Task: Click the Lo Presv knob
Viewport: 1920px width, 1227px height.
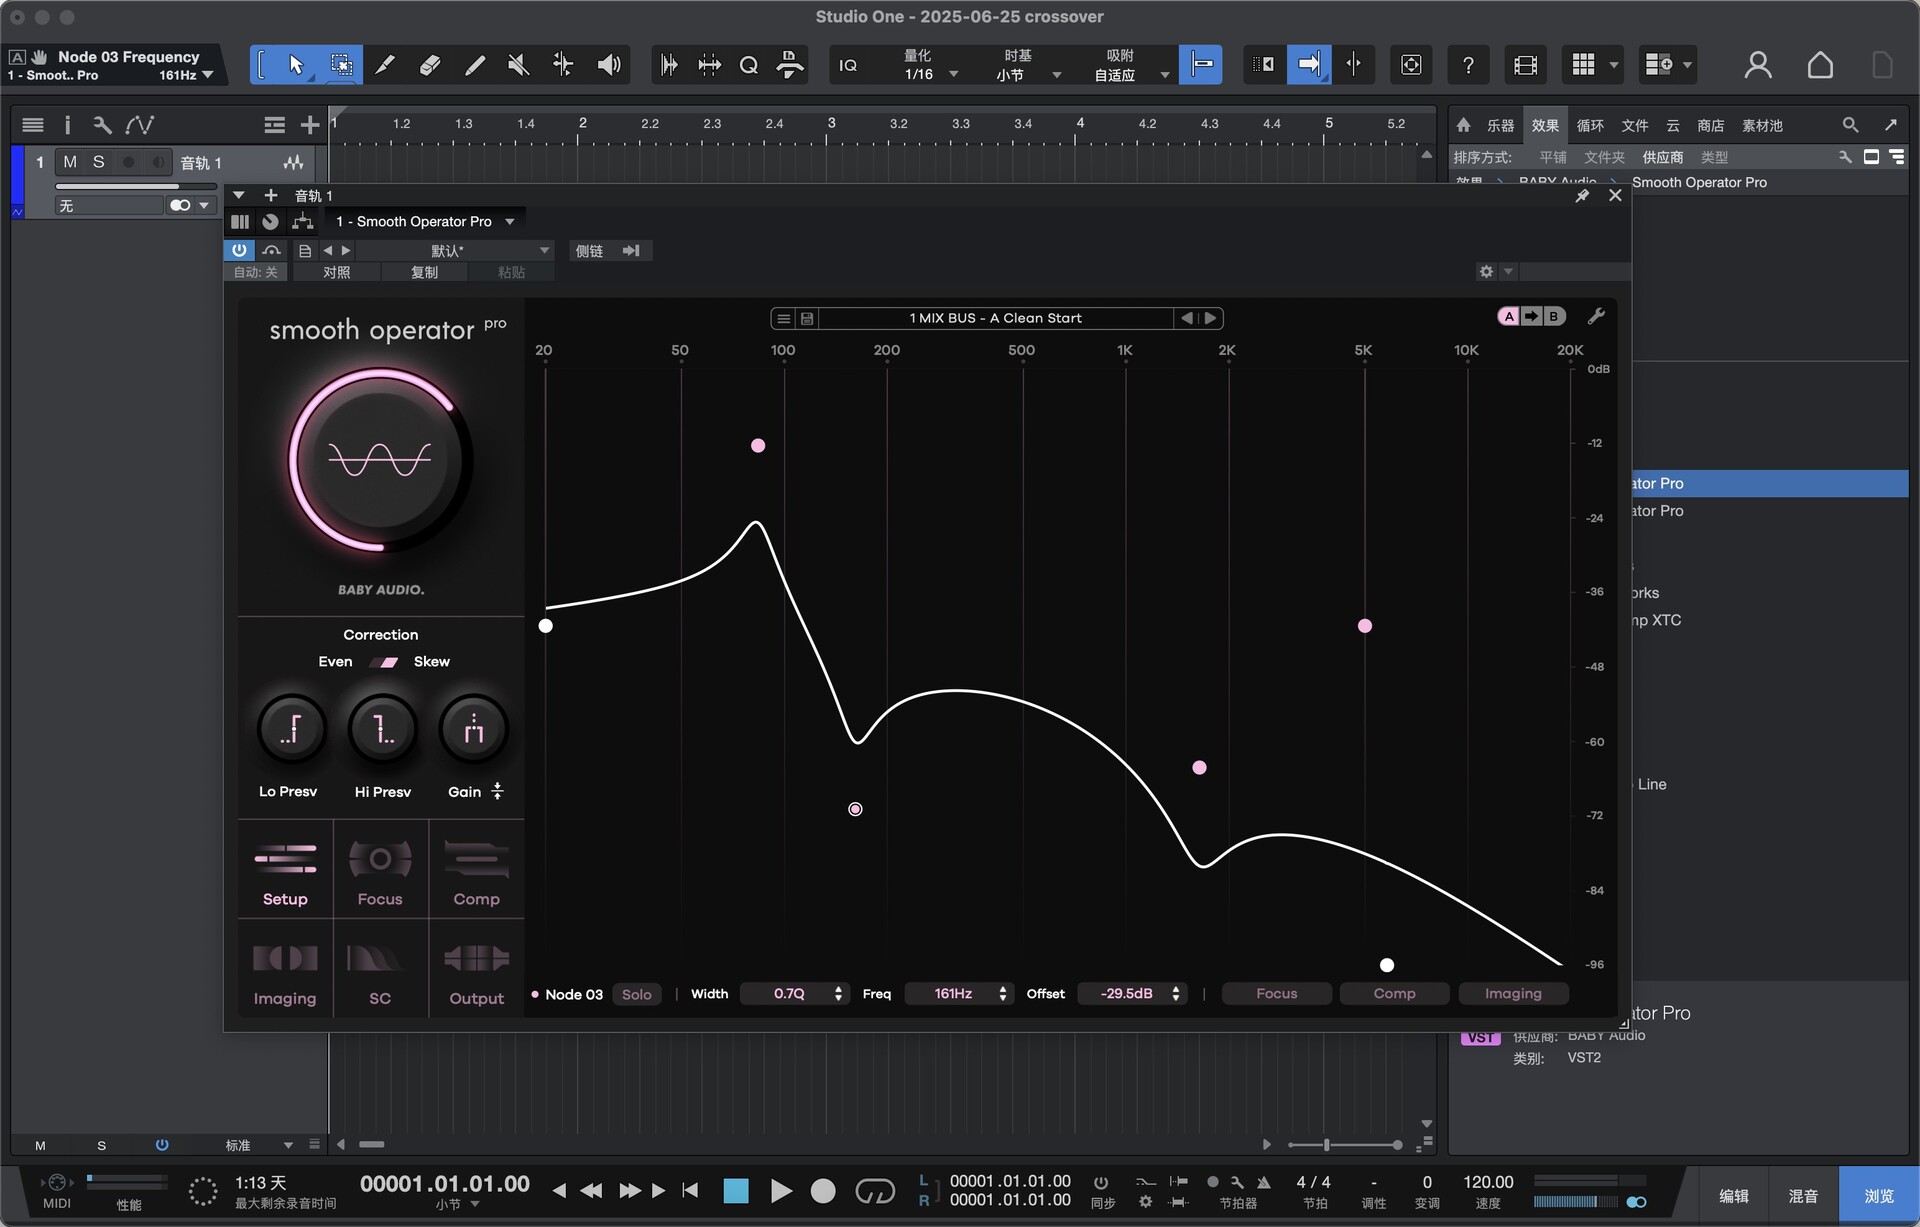Action: coord(291,729)
